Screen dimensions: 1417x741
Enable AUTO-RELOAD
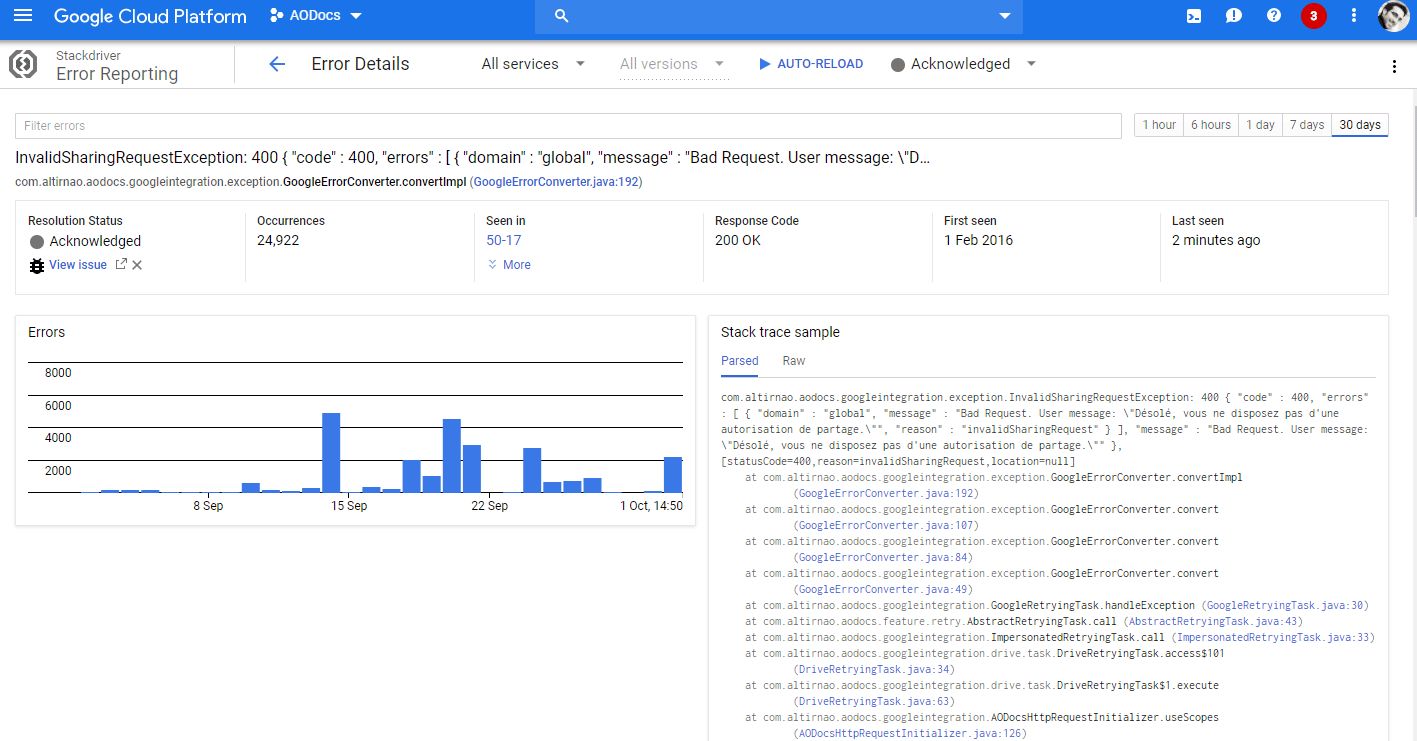tap(810, 64)
